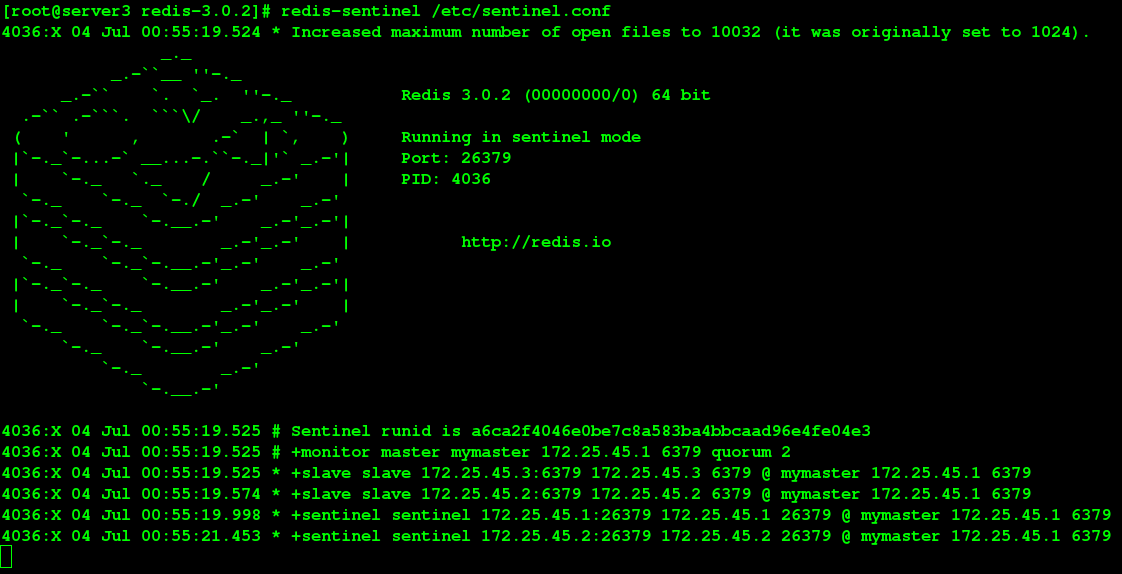Click the '+slave slave 172.25.45.3:6379' log line
Image resolution: width=1122 pixels, height=574 pixels.
pos(516,473)
